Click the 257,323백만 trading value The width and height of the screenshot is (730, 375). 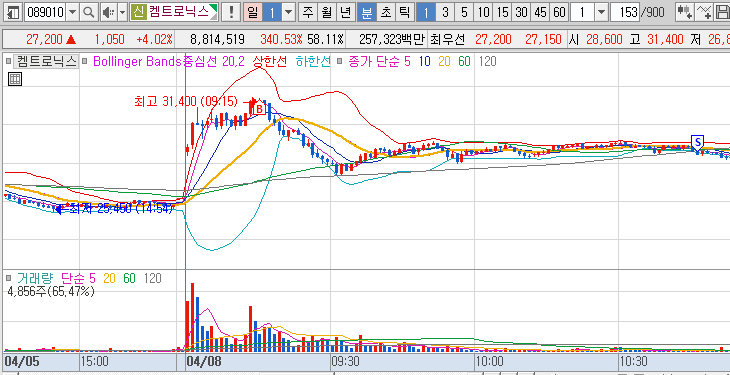(x=392, y=40)
